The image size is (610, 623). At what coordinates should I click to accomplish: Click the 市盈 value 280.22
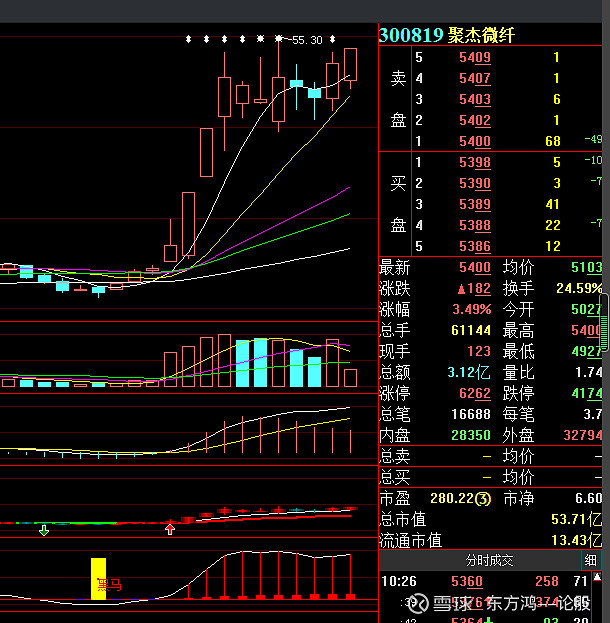pos(452,498)
